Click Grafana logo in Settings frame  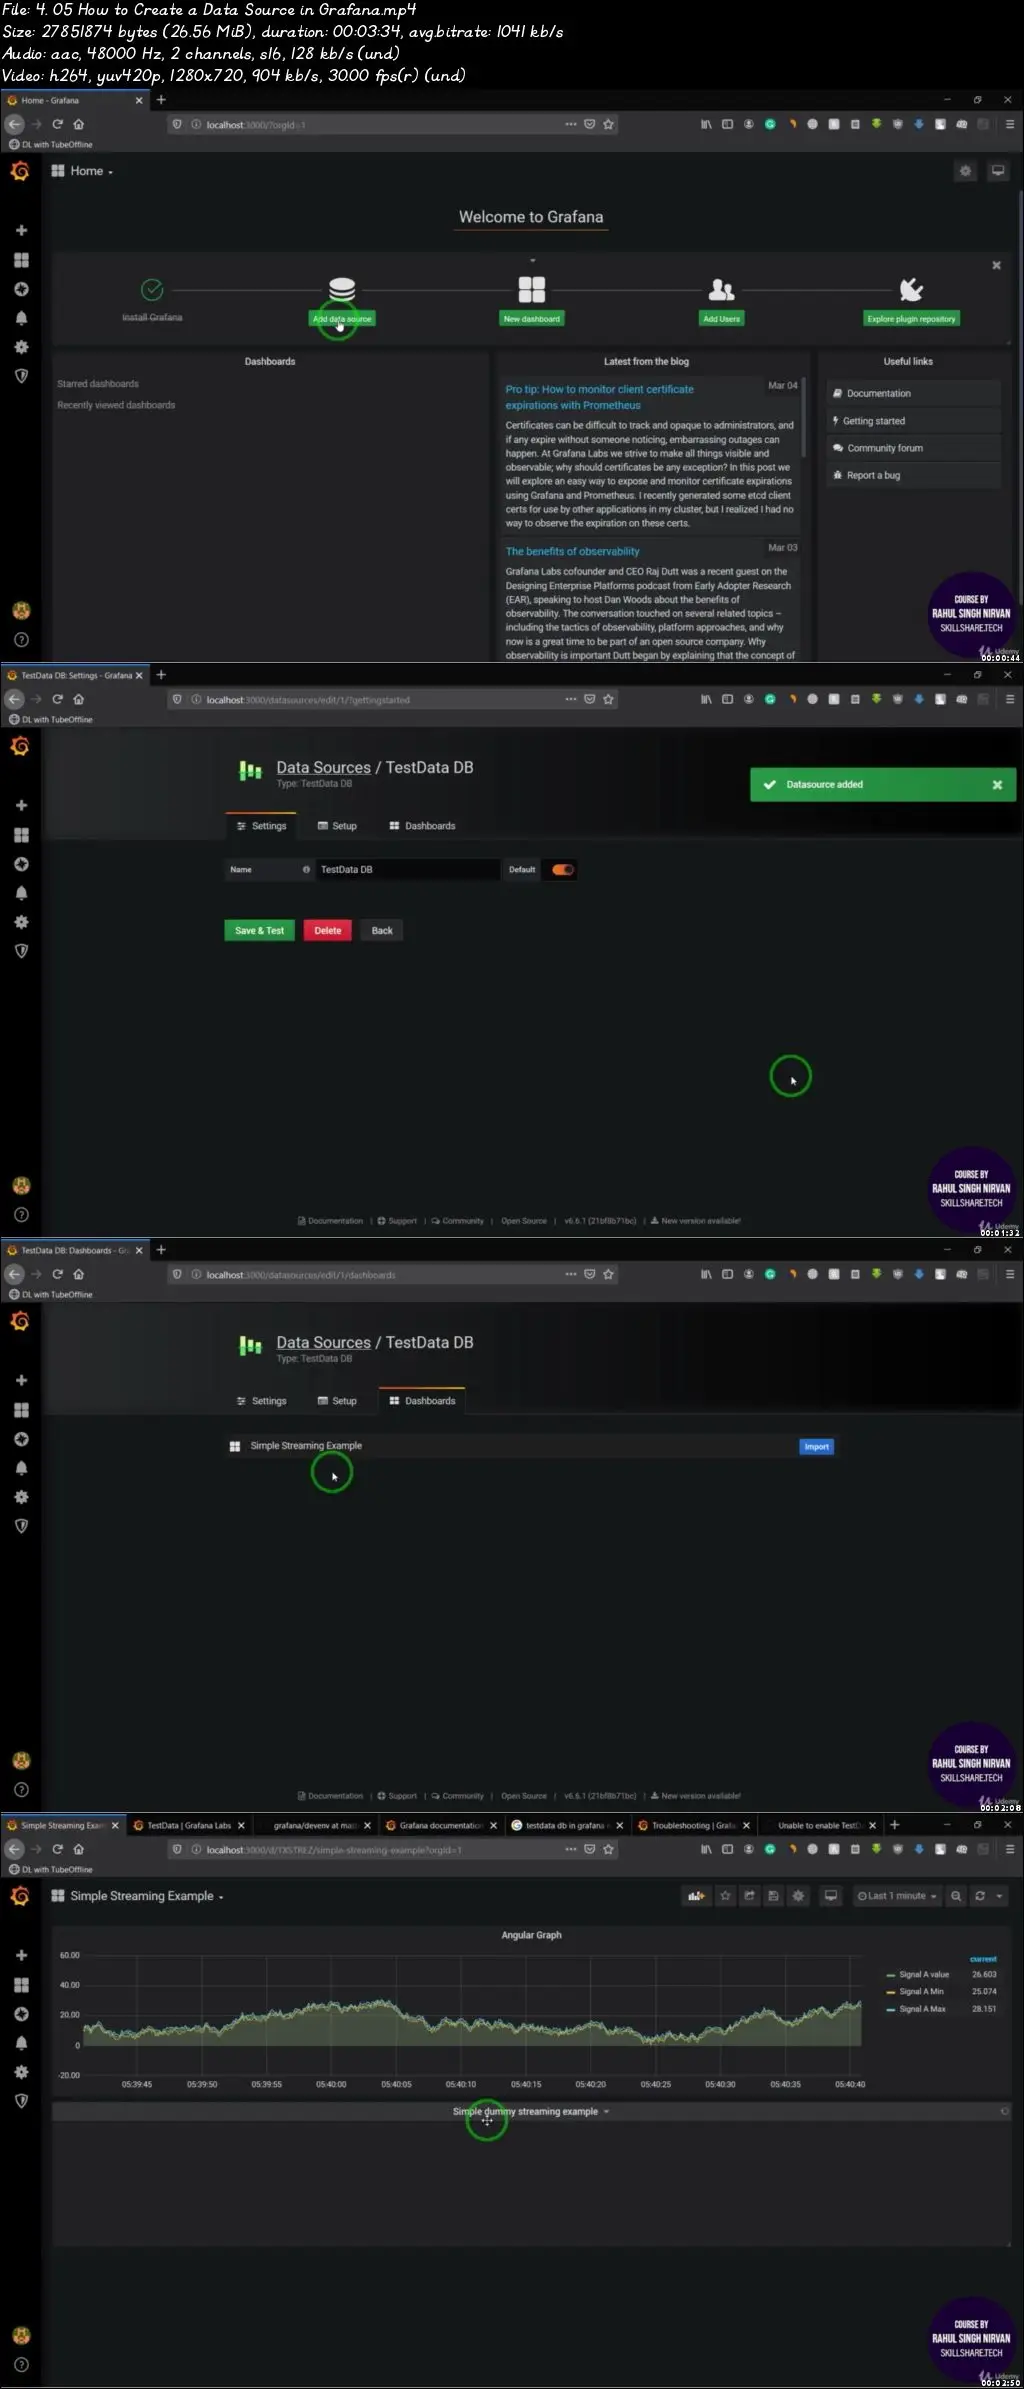click(20, 747)
